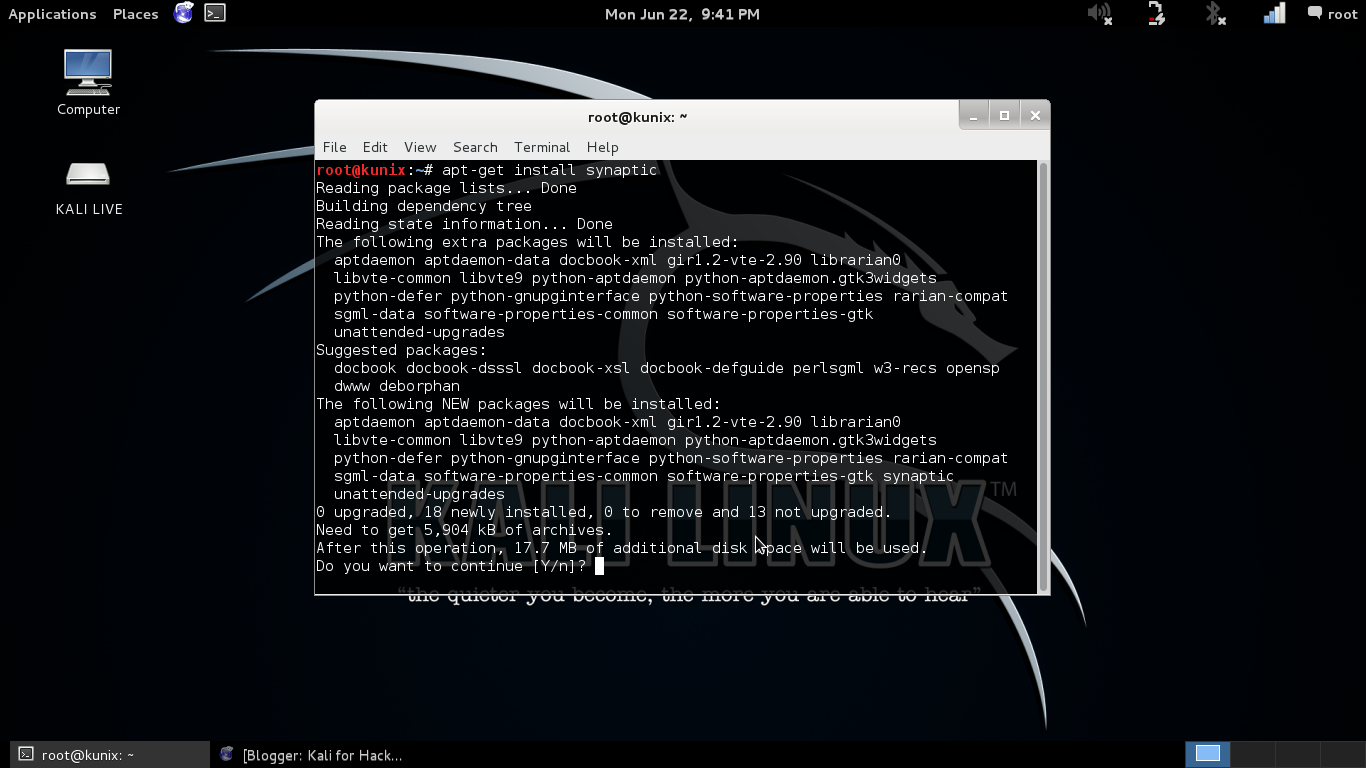This screenshot has width=1366, height=768.
Task: Select the first workspace in switcher
Action: tap(1208, 754)
